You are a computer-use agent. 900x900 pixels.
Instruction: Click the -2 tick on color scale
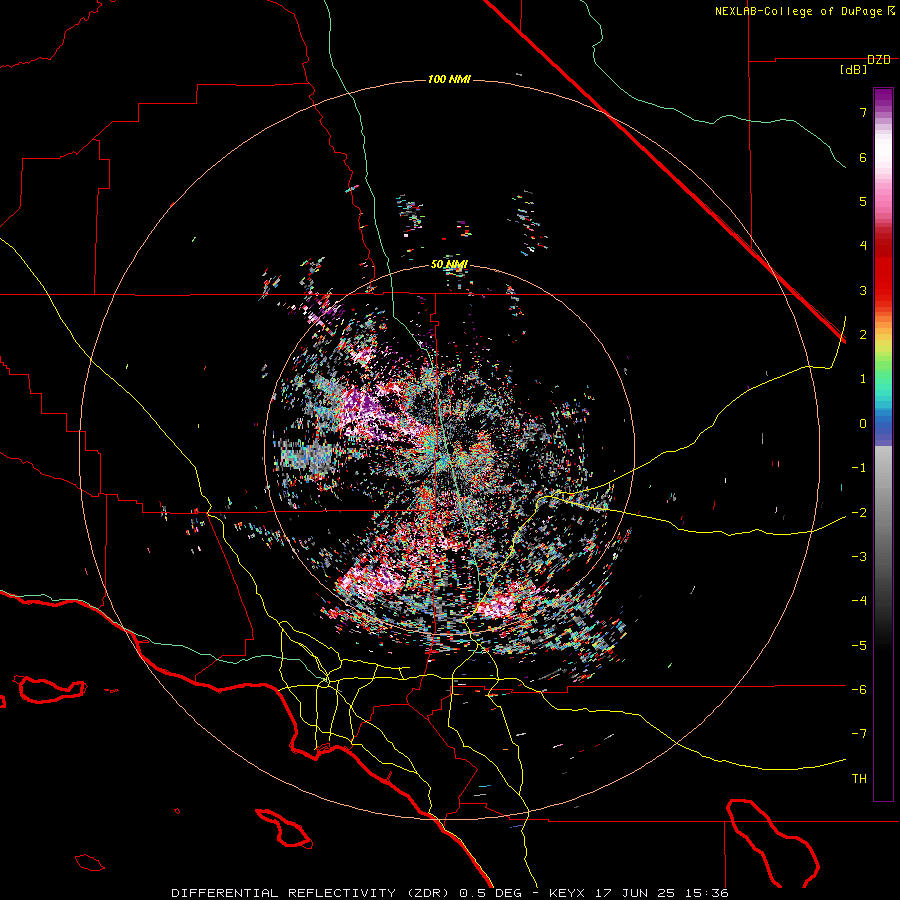click(x=859, y=513)
